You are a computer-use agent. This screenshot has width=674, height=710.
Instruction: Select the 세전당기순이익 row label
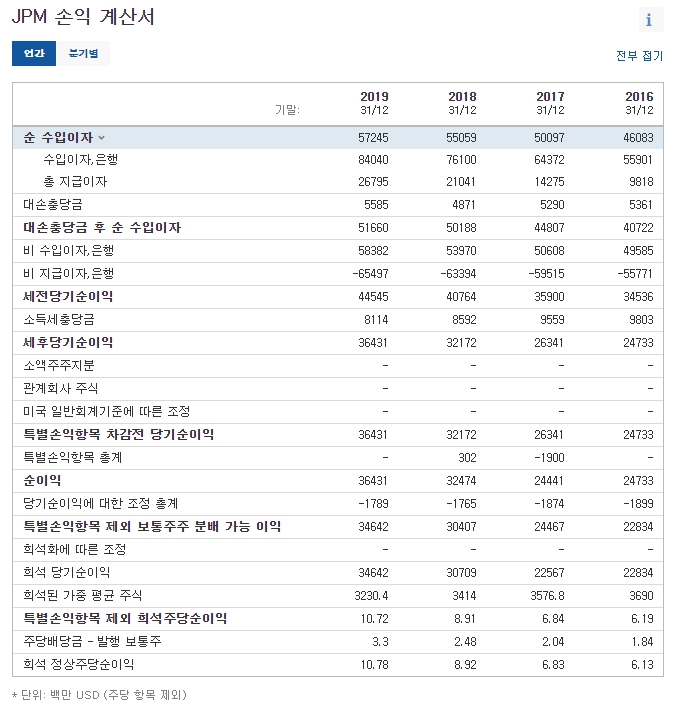pyautogui.click(x=68, y=297)
